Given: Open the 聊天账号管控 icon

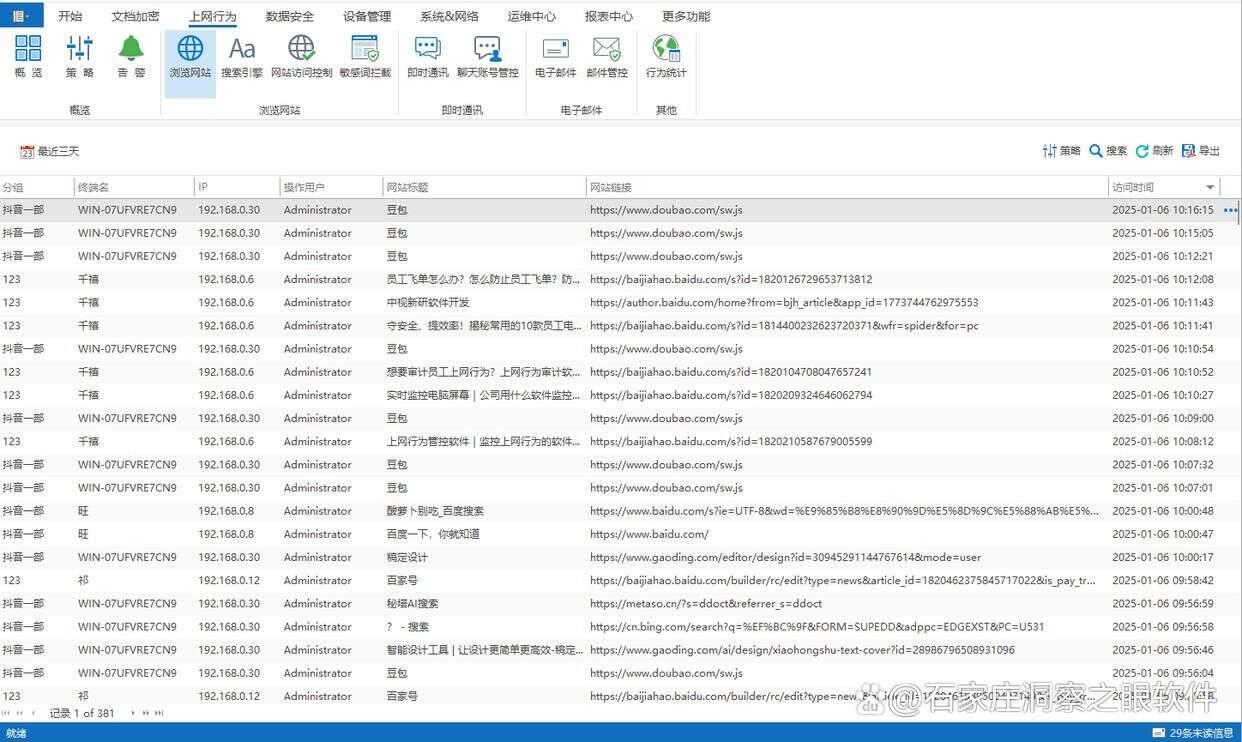Looking at the screenshot, I should 488,57.
